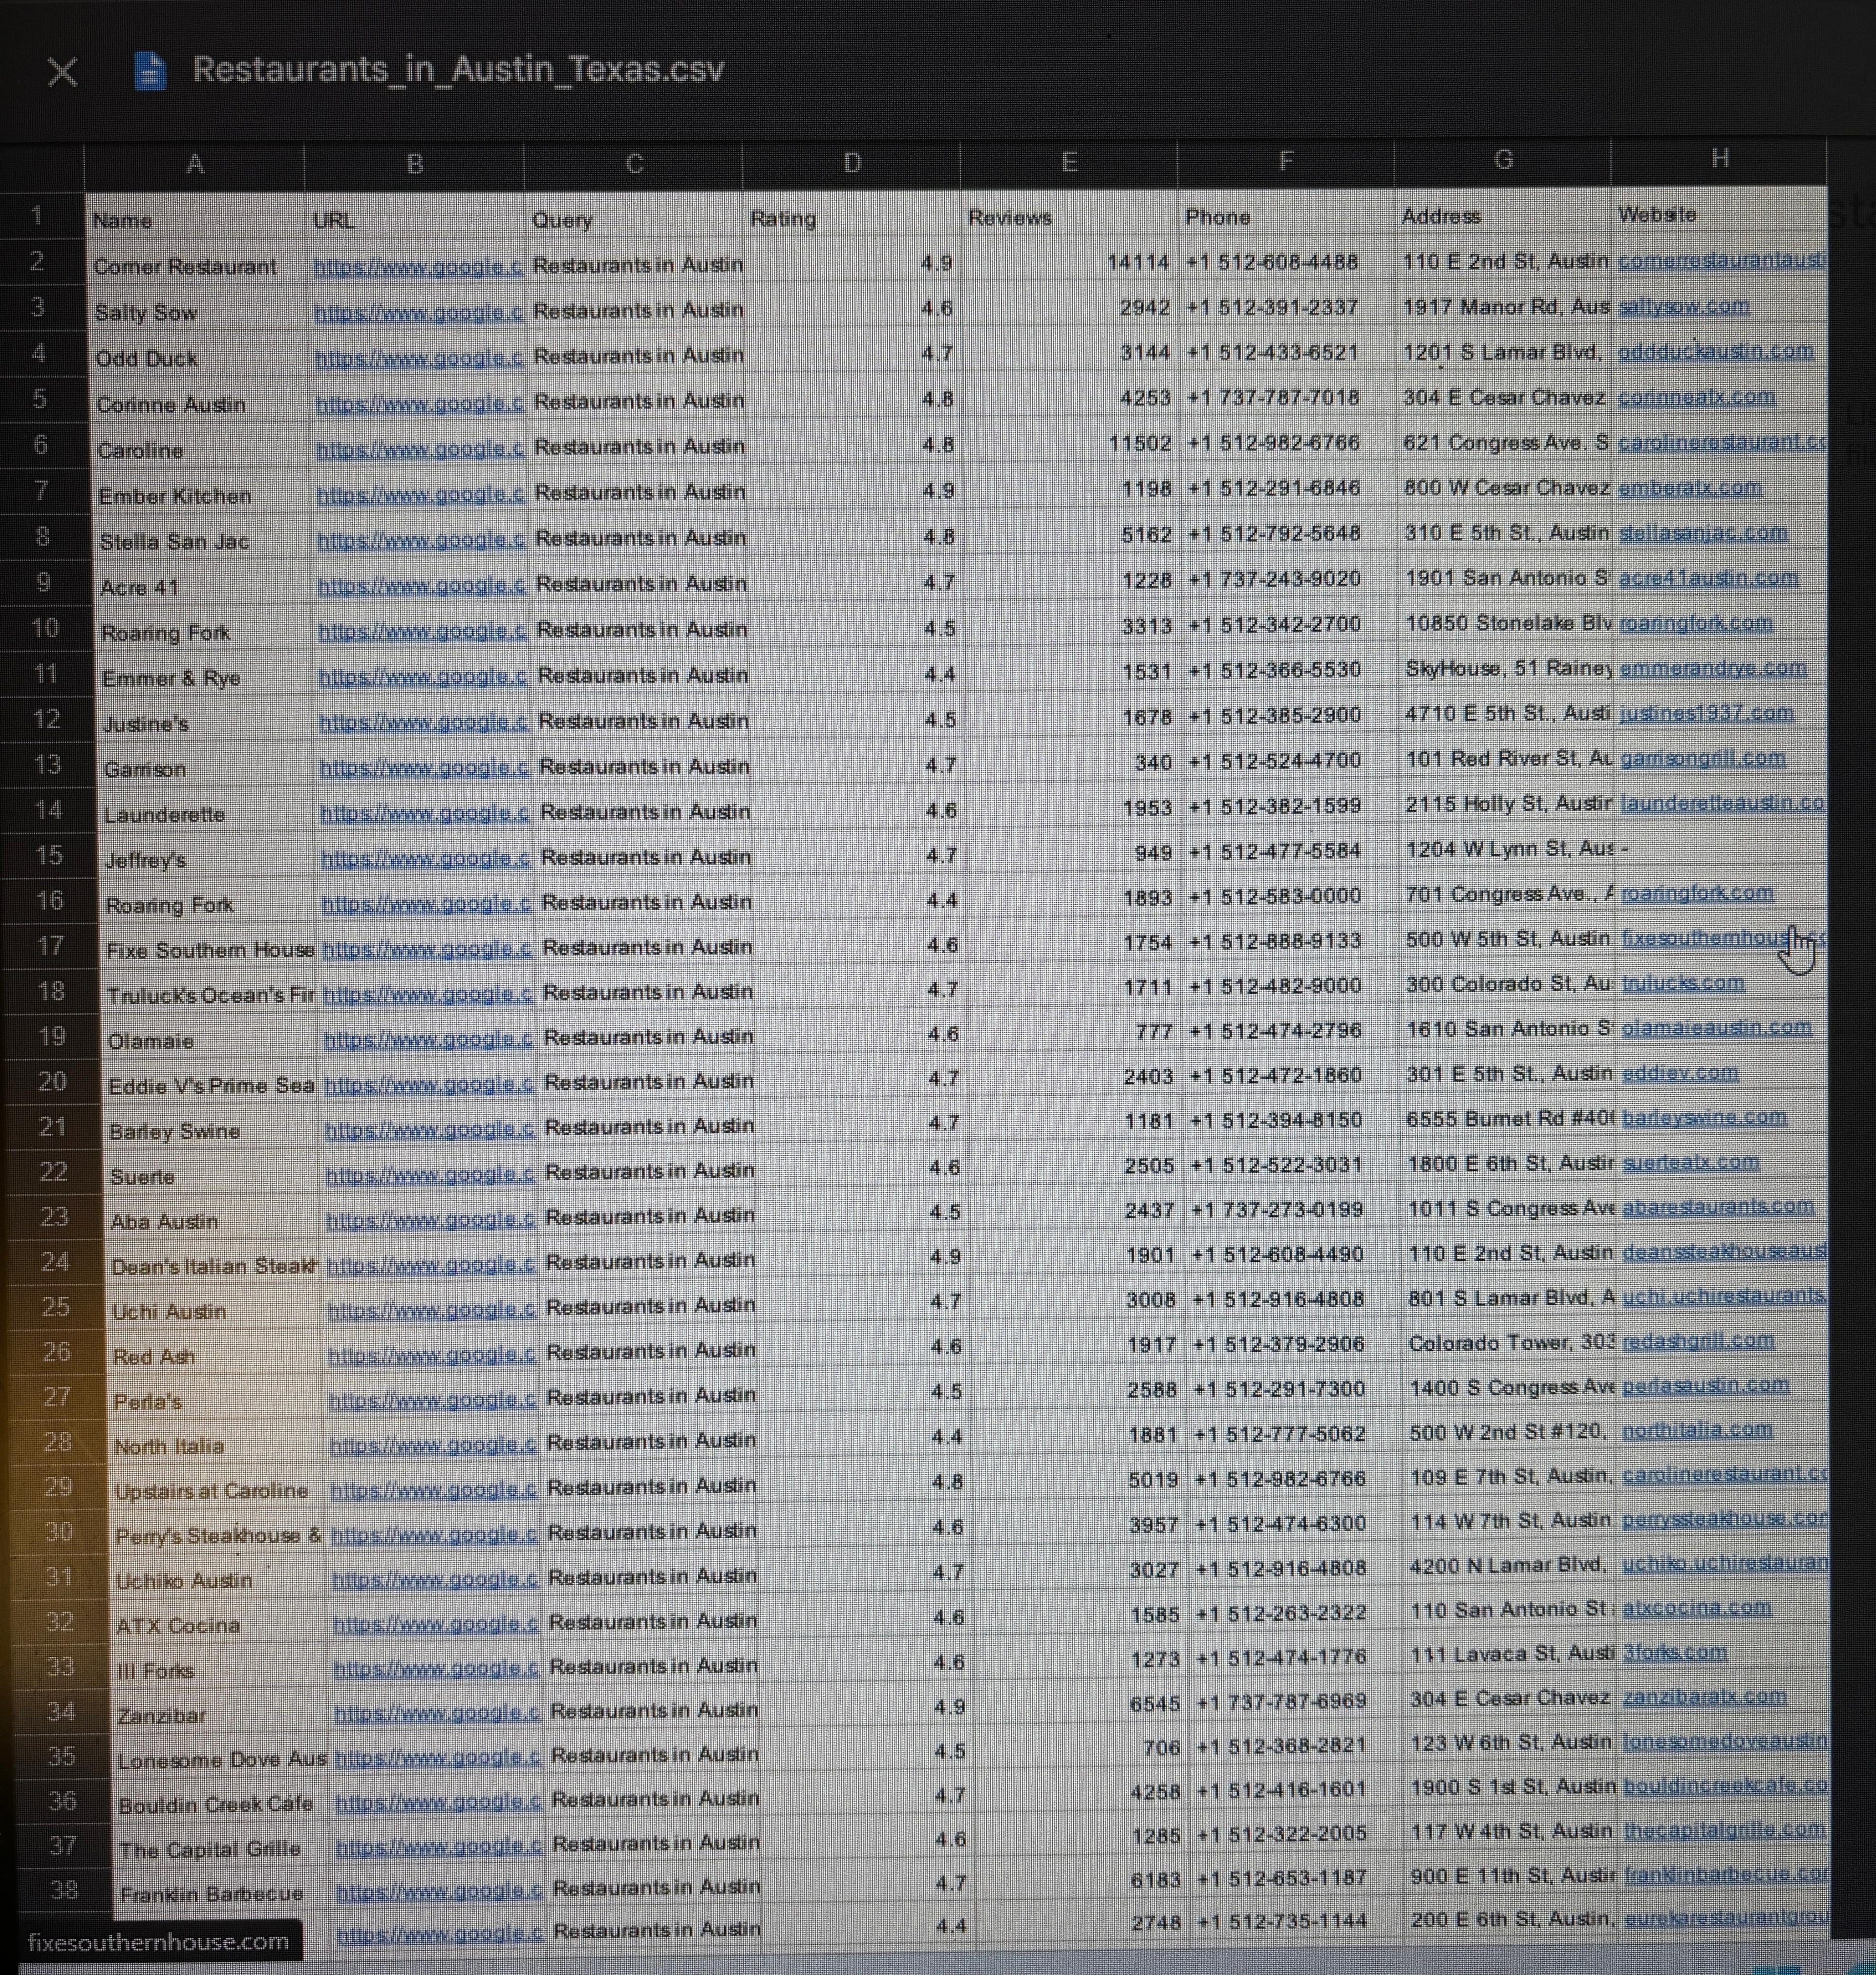
Task: Close the CSV preview with the X
Action: (x=62, y=71)
